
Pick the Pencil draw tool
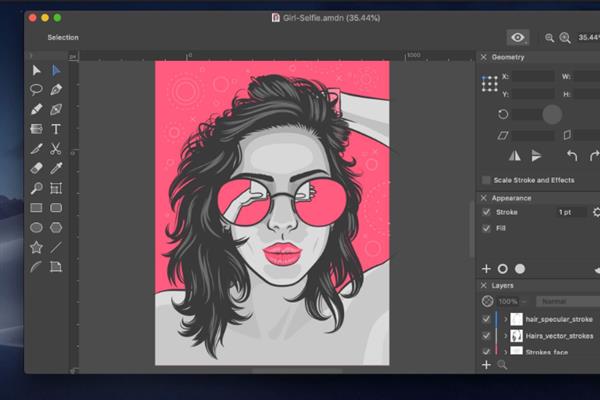pos(36,109)
